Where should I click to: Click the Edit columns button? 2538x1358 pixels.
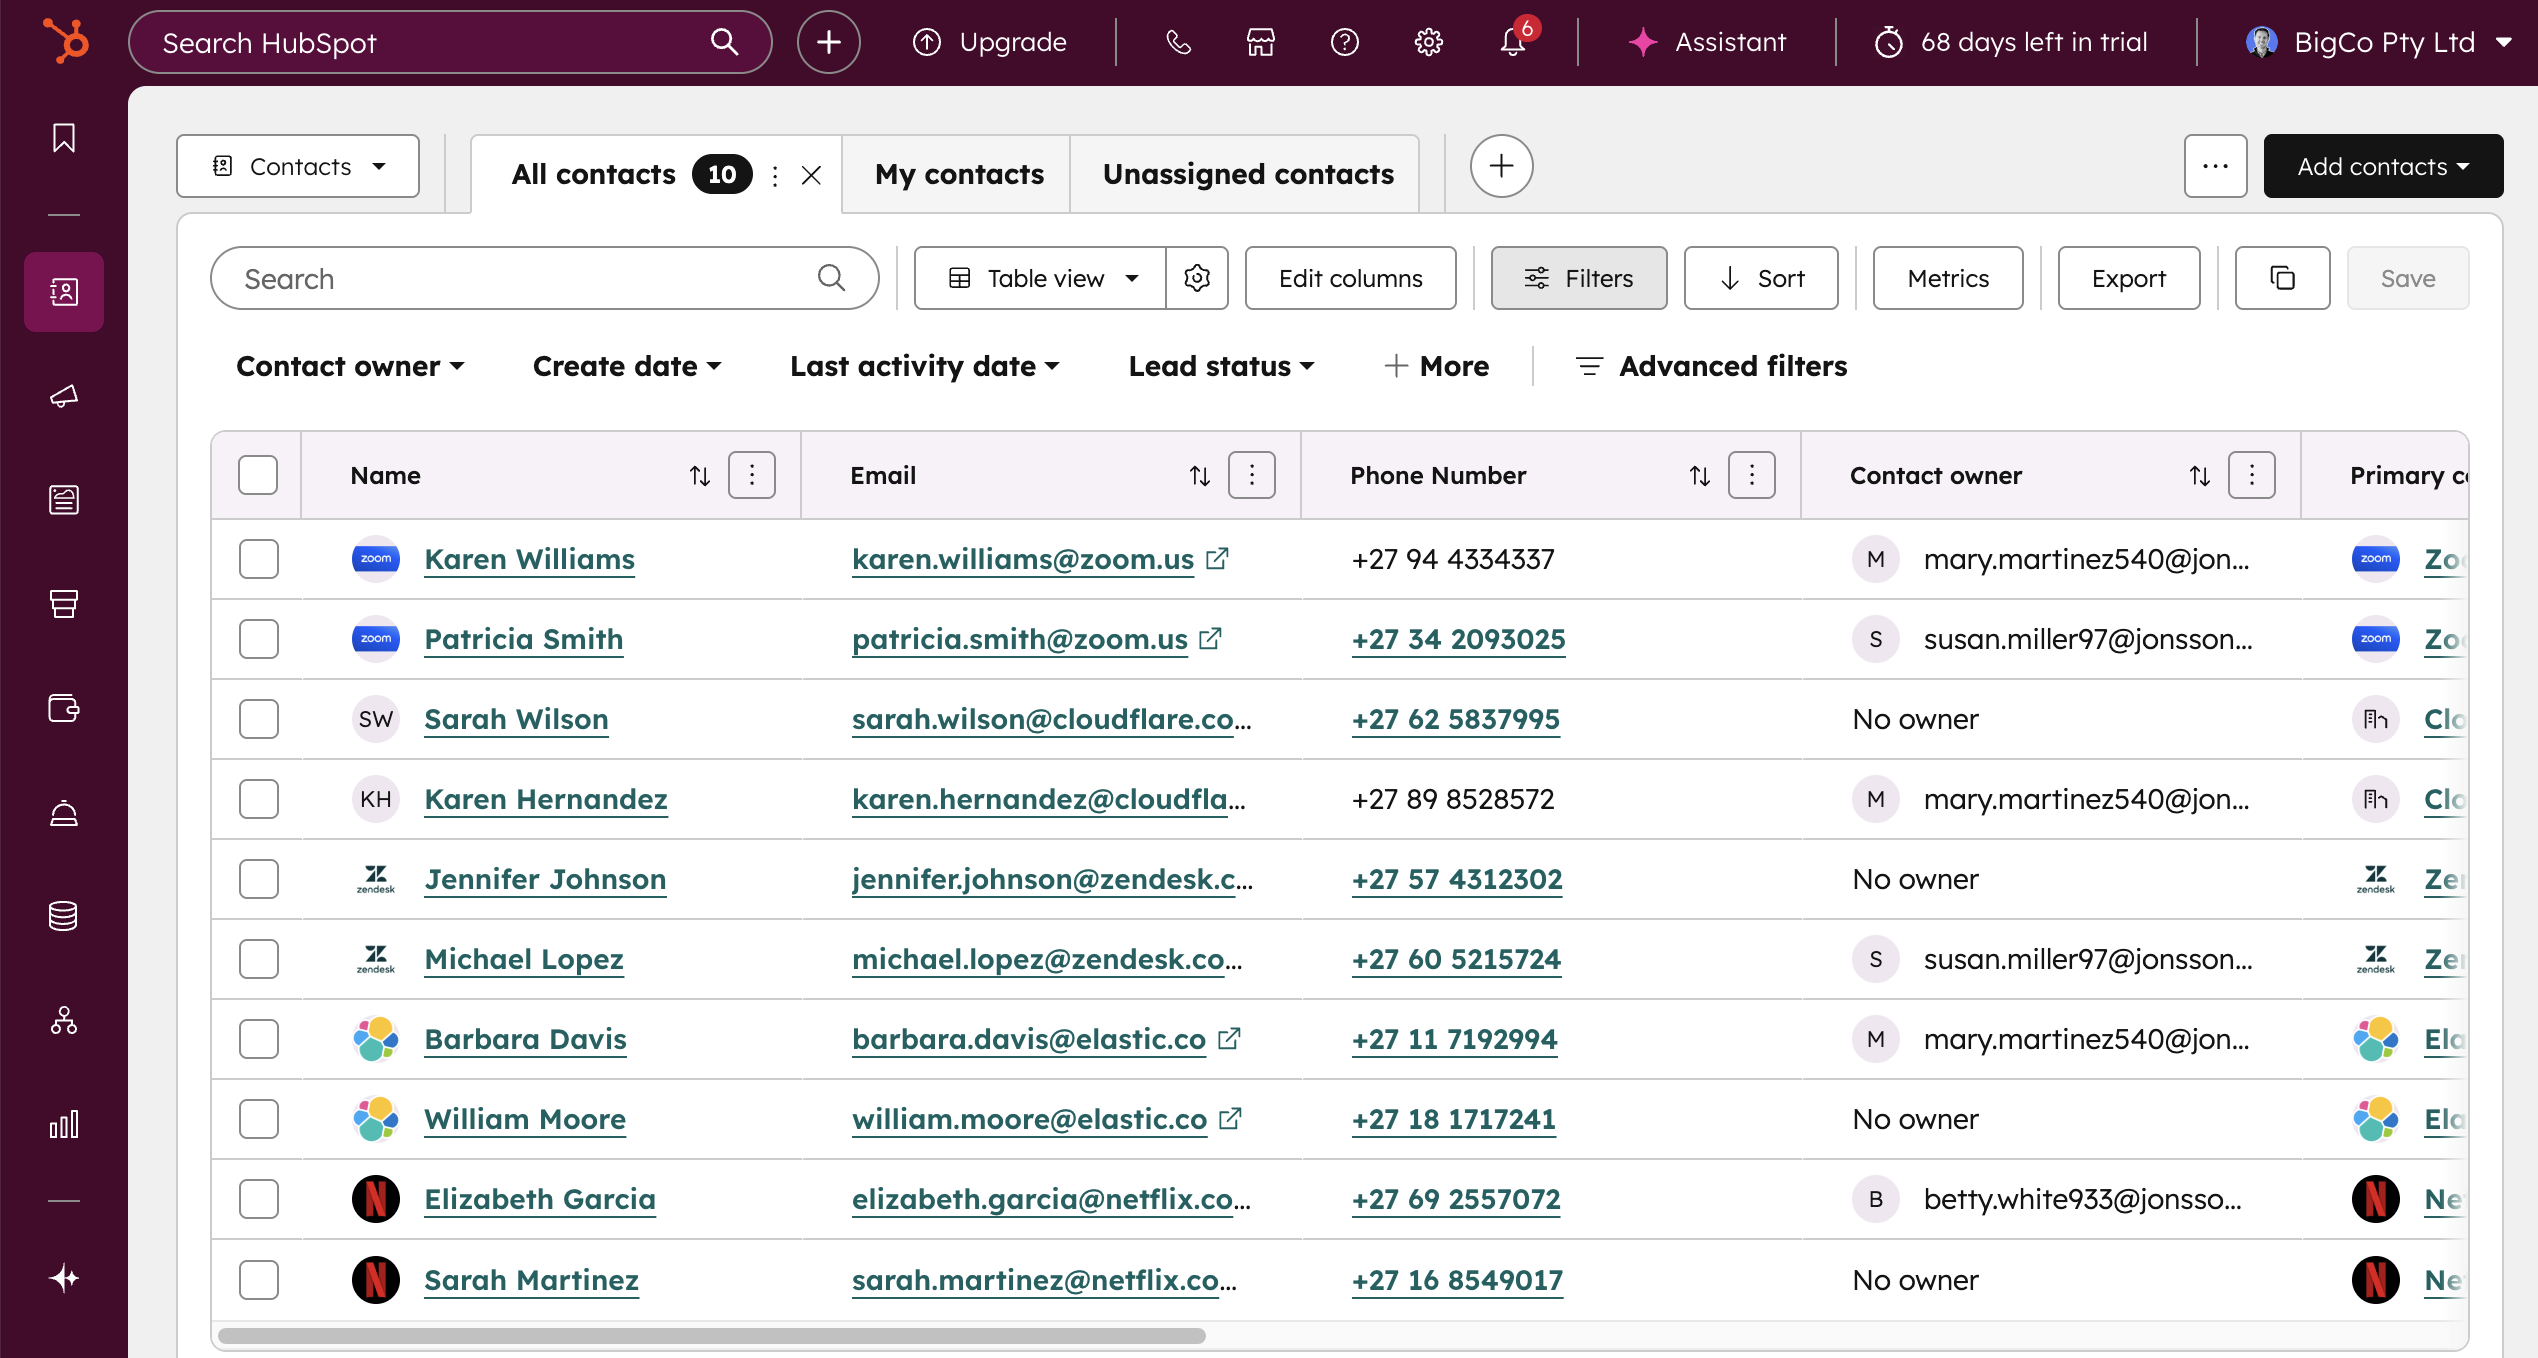(x=1350, y=278)
